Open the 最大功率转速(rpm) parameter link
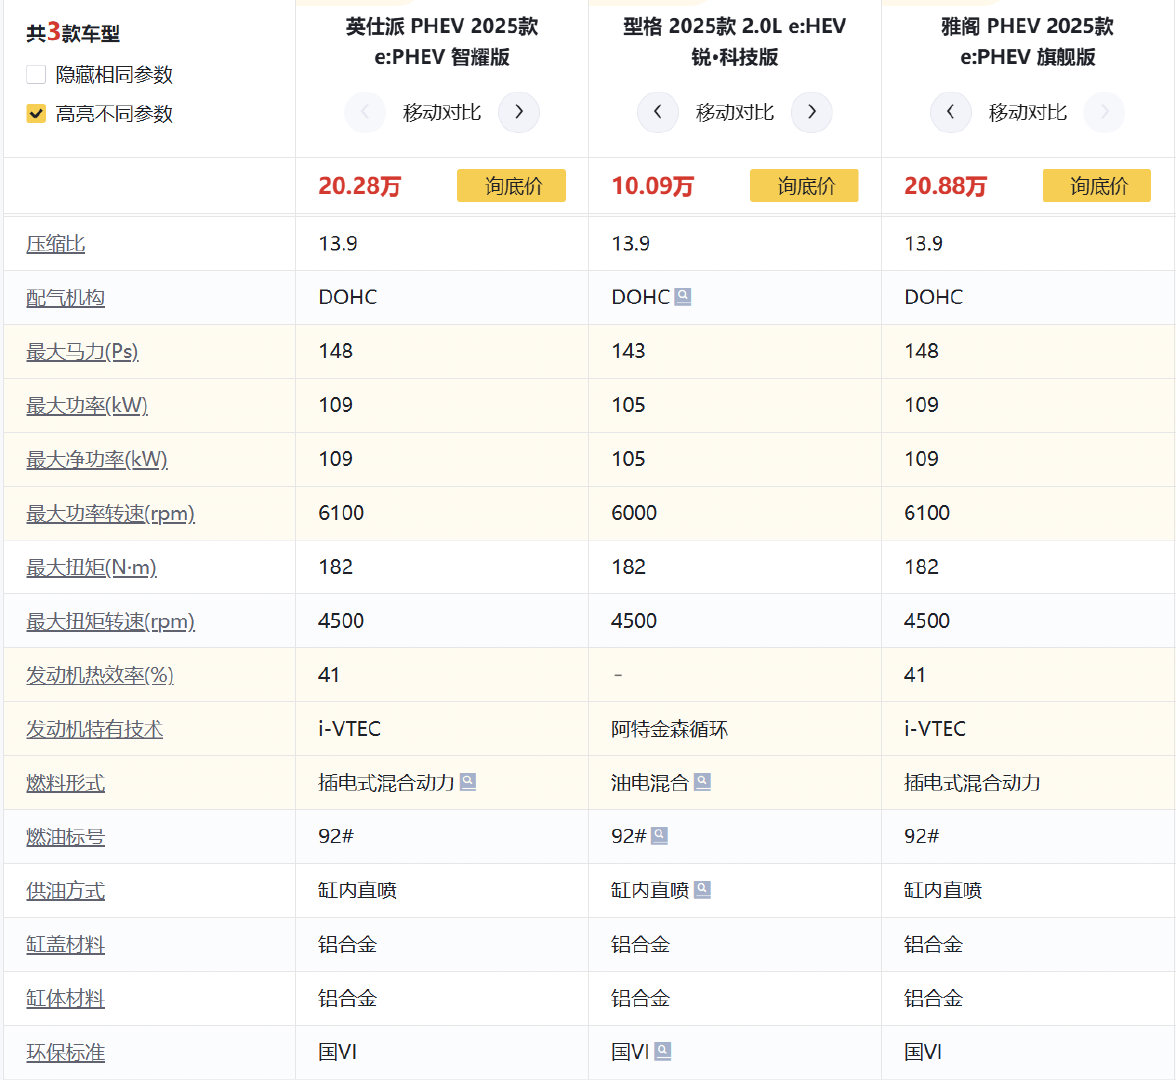1176x1080 pixels. [110, 514]
